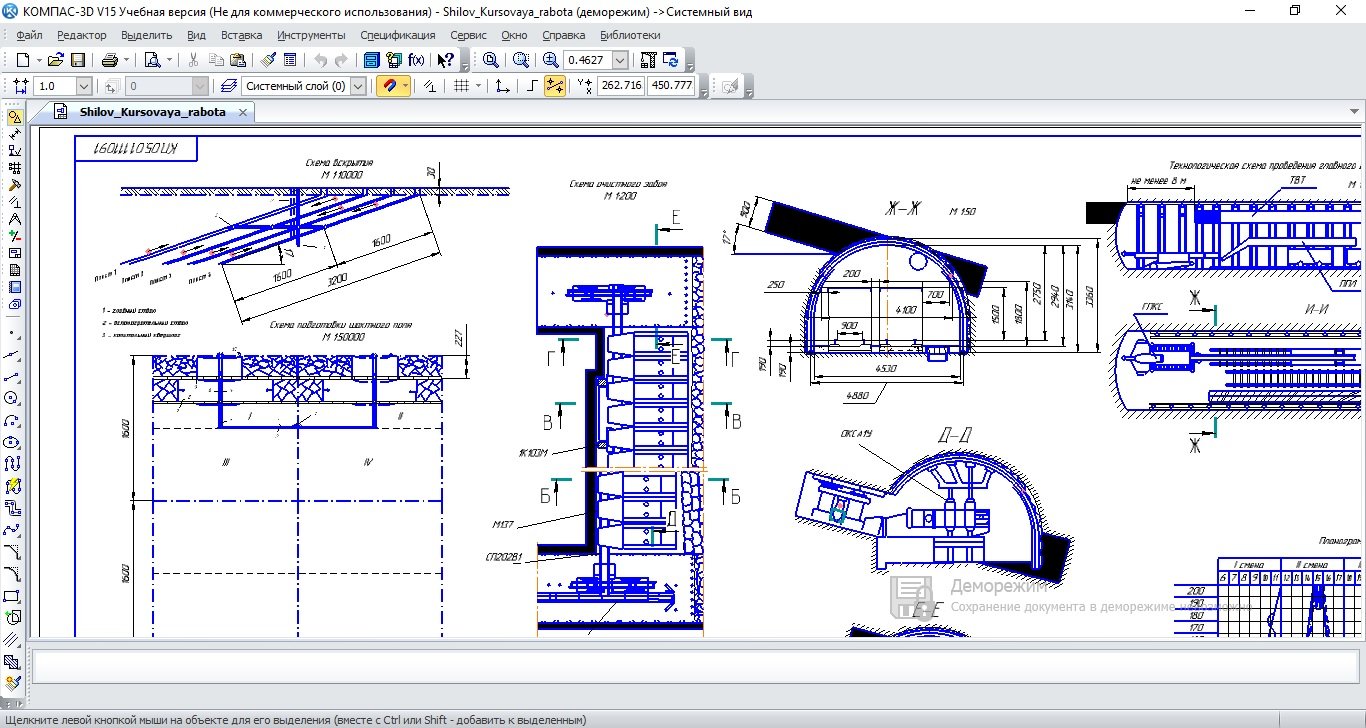Expand the 1.0 view scale dropdown
The image size is (1366, 728).
pyautogui.click(x=83, y=86)
